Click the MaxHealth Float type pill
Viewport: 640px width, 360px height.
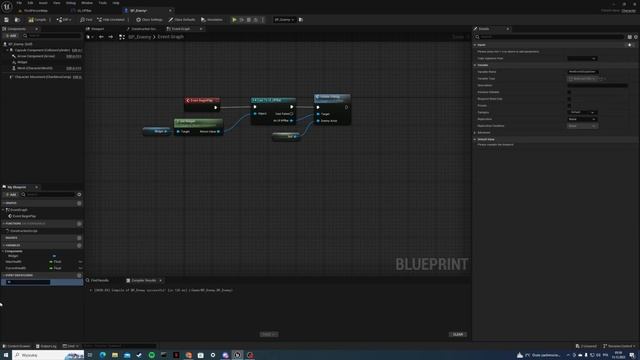click(55, 262)
